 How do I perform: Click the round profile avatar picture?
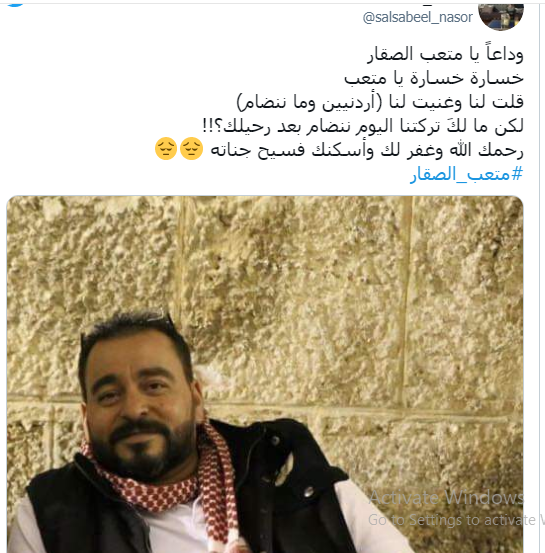point(501,17)
